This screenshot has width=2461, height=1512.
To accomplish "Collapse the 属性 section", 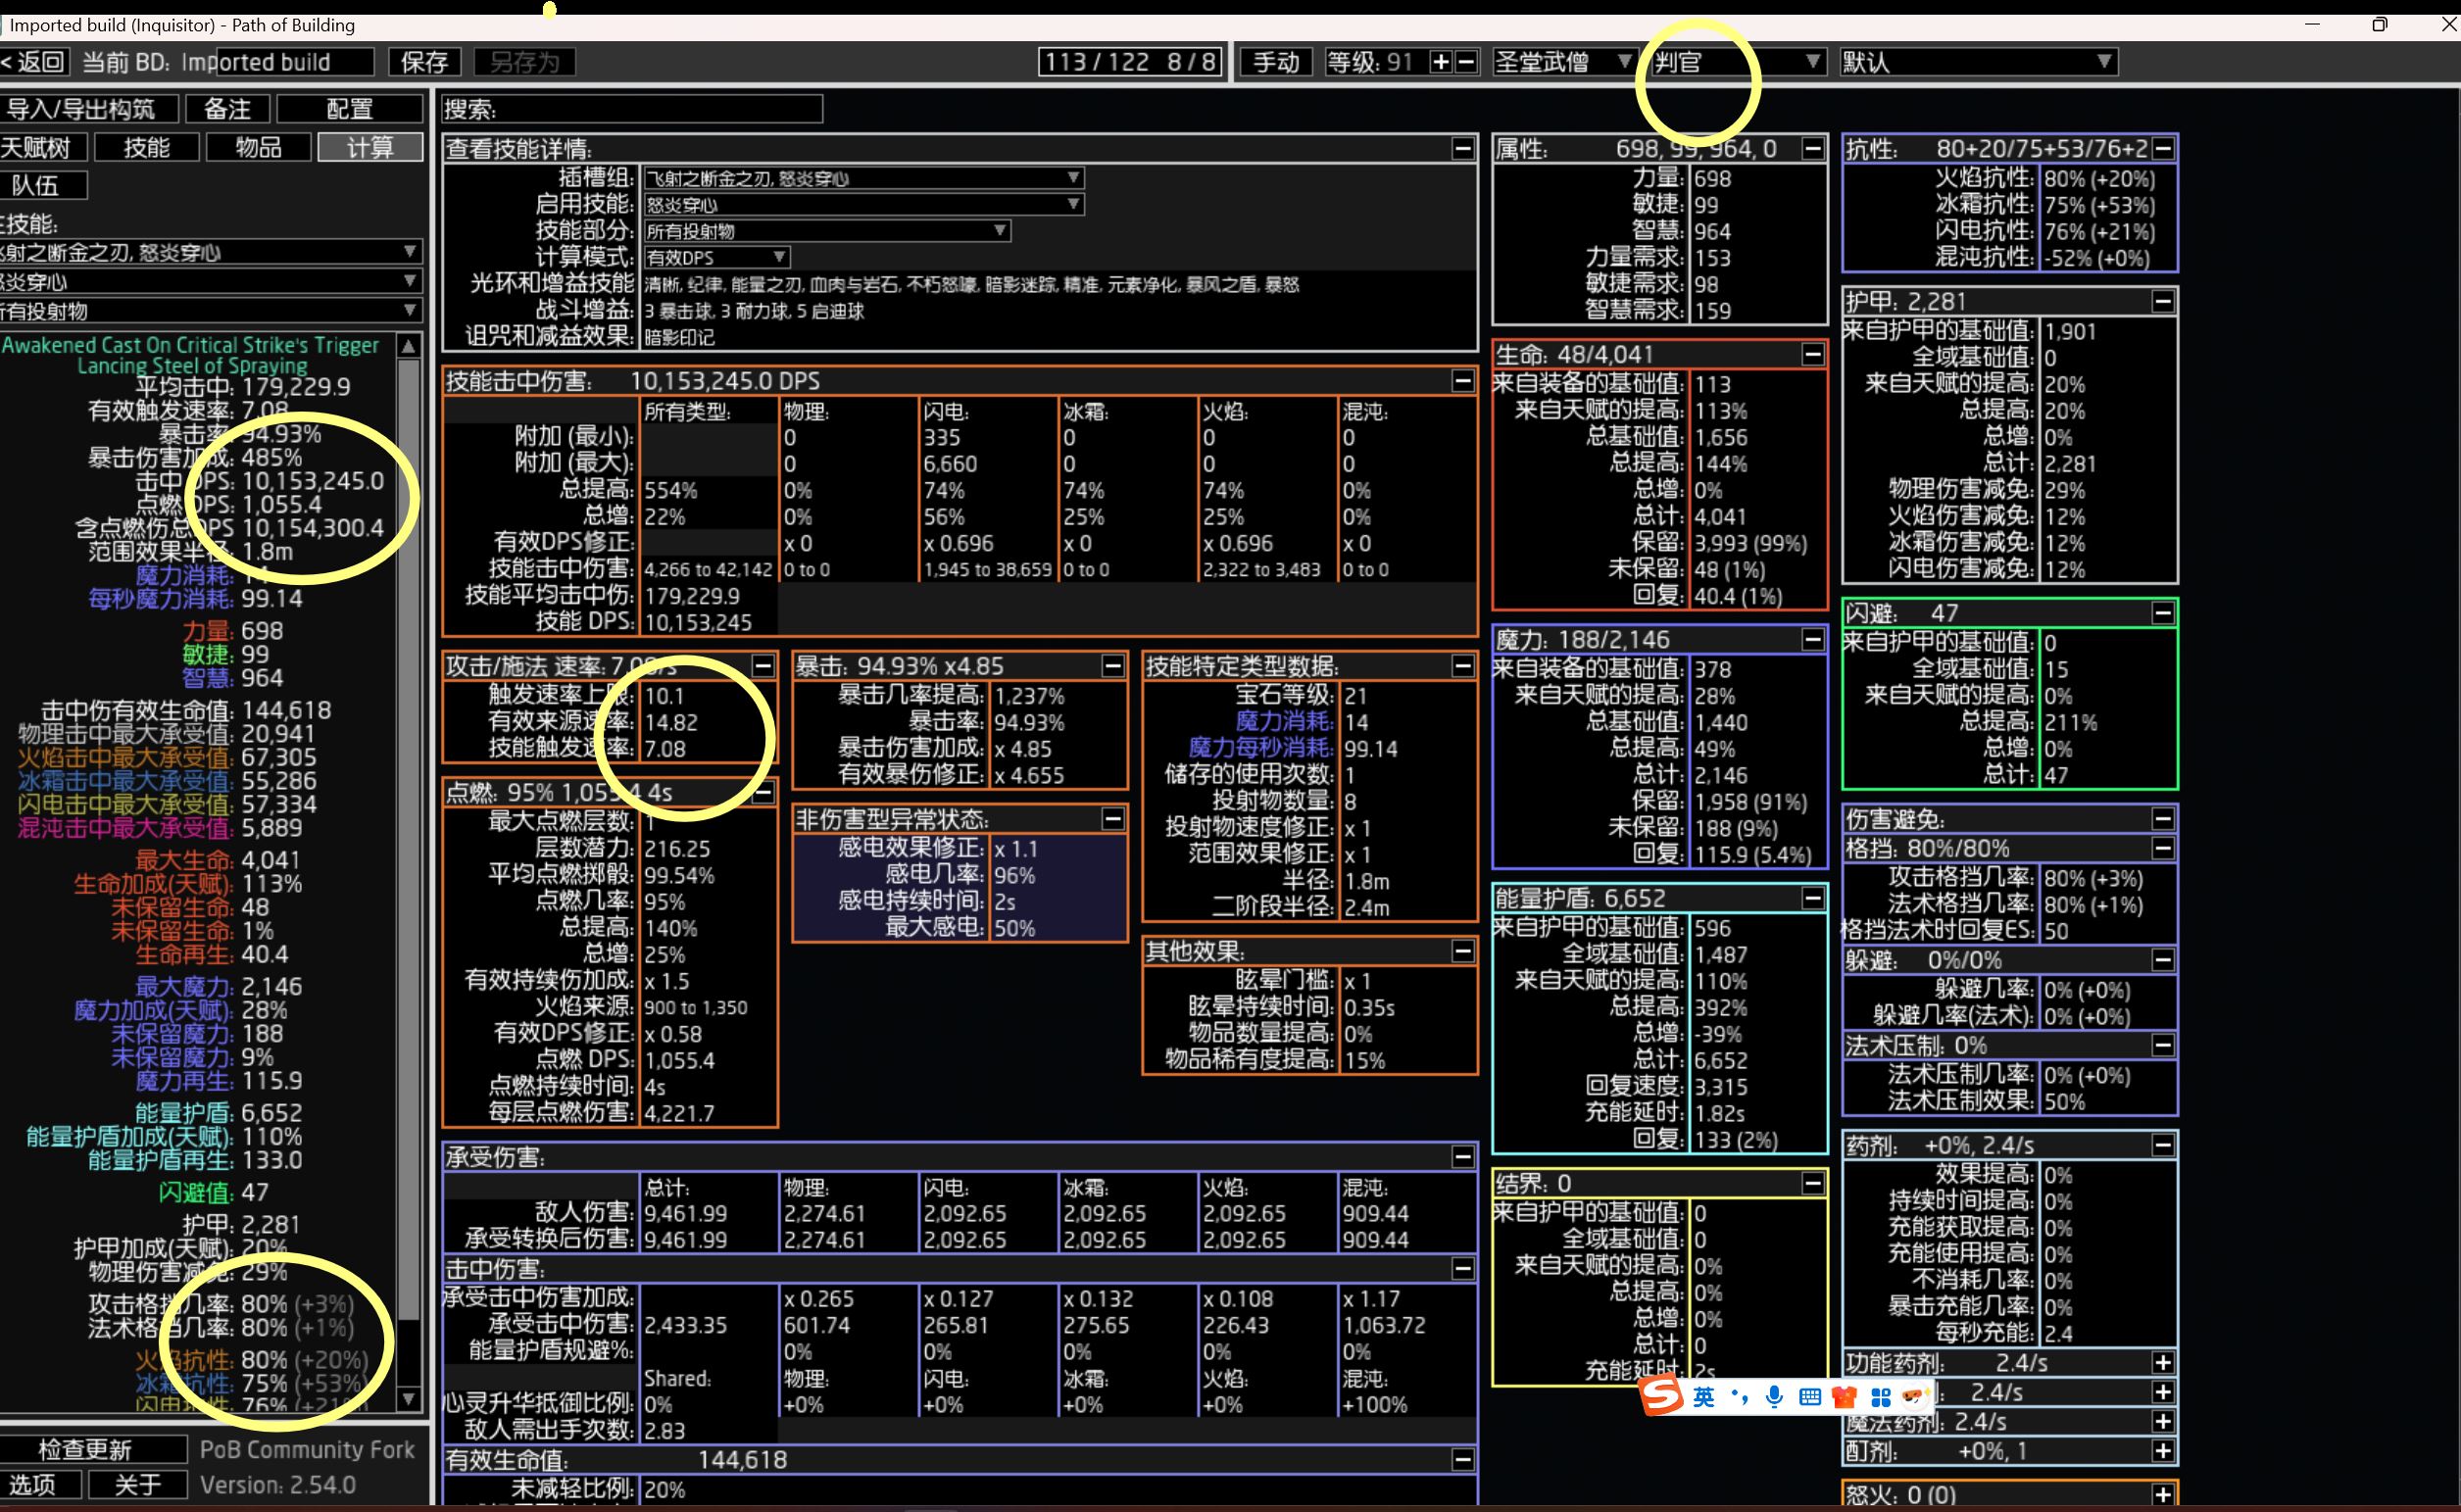I will tap(1812, 149).
